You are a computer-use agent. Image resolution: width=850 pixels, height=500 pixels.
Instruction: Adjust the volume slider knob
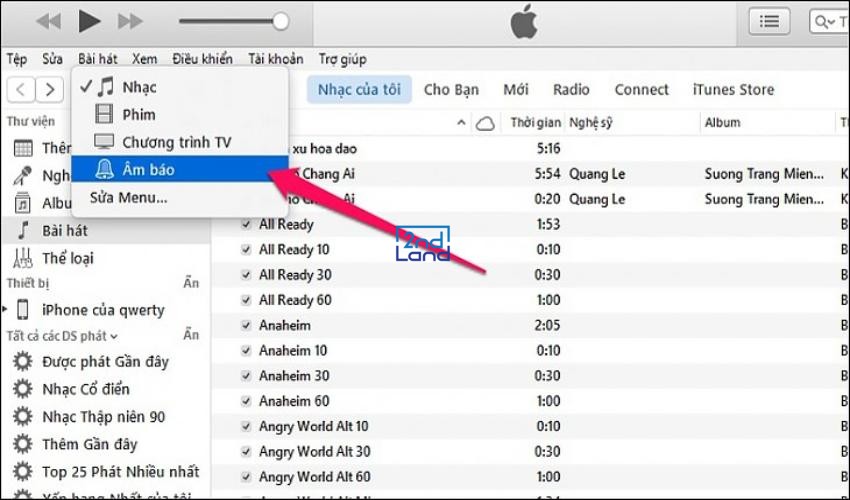(280, 22)
